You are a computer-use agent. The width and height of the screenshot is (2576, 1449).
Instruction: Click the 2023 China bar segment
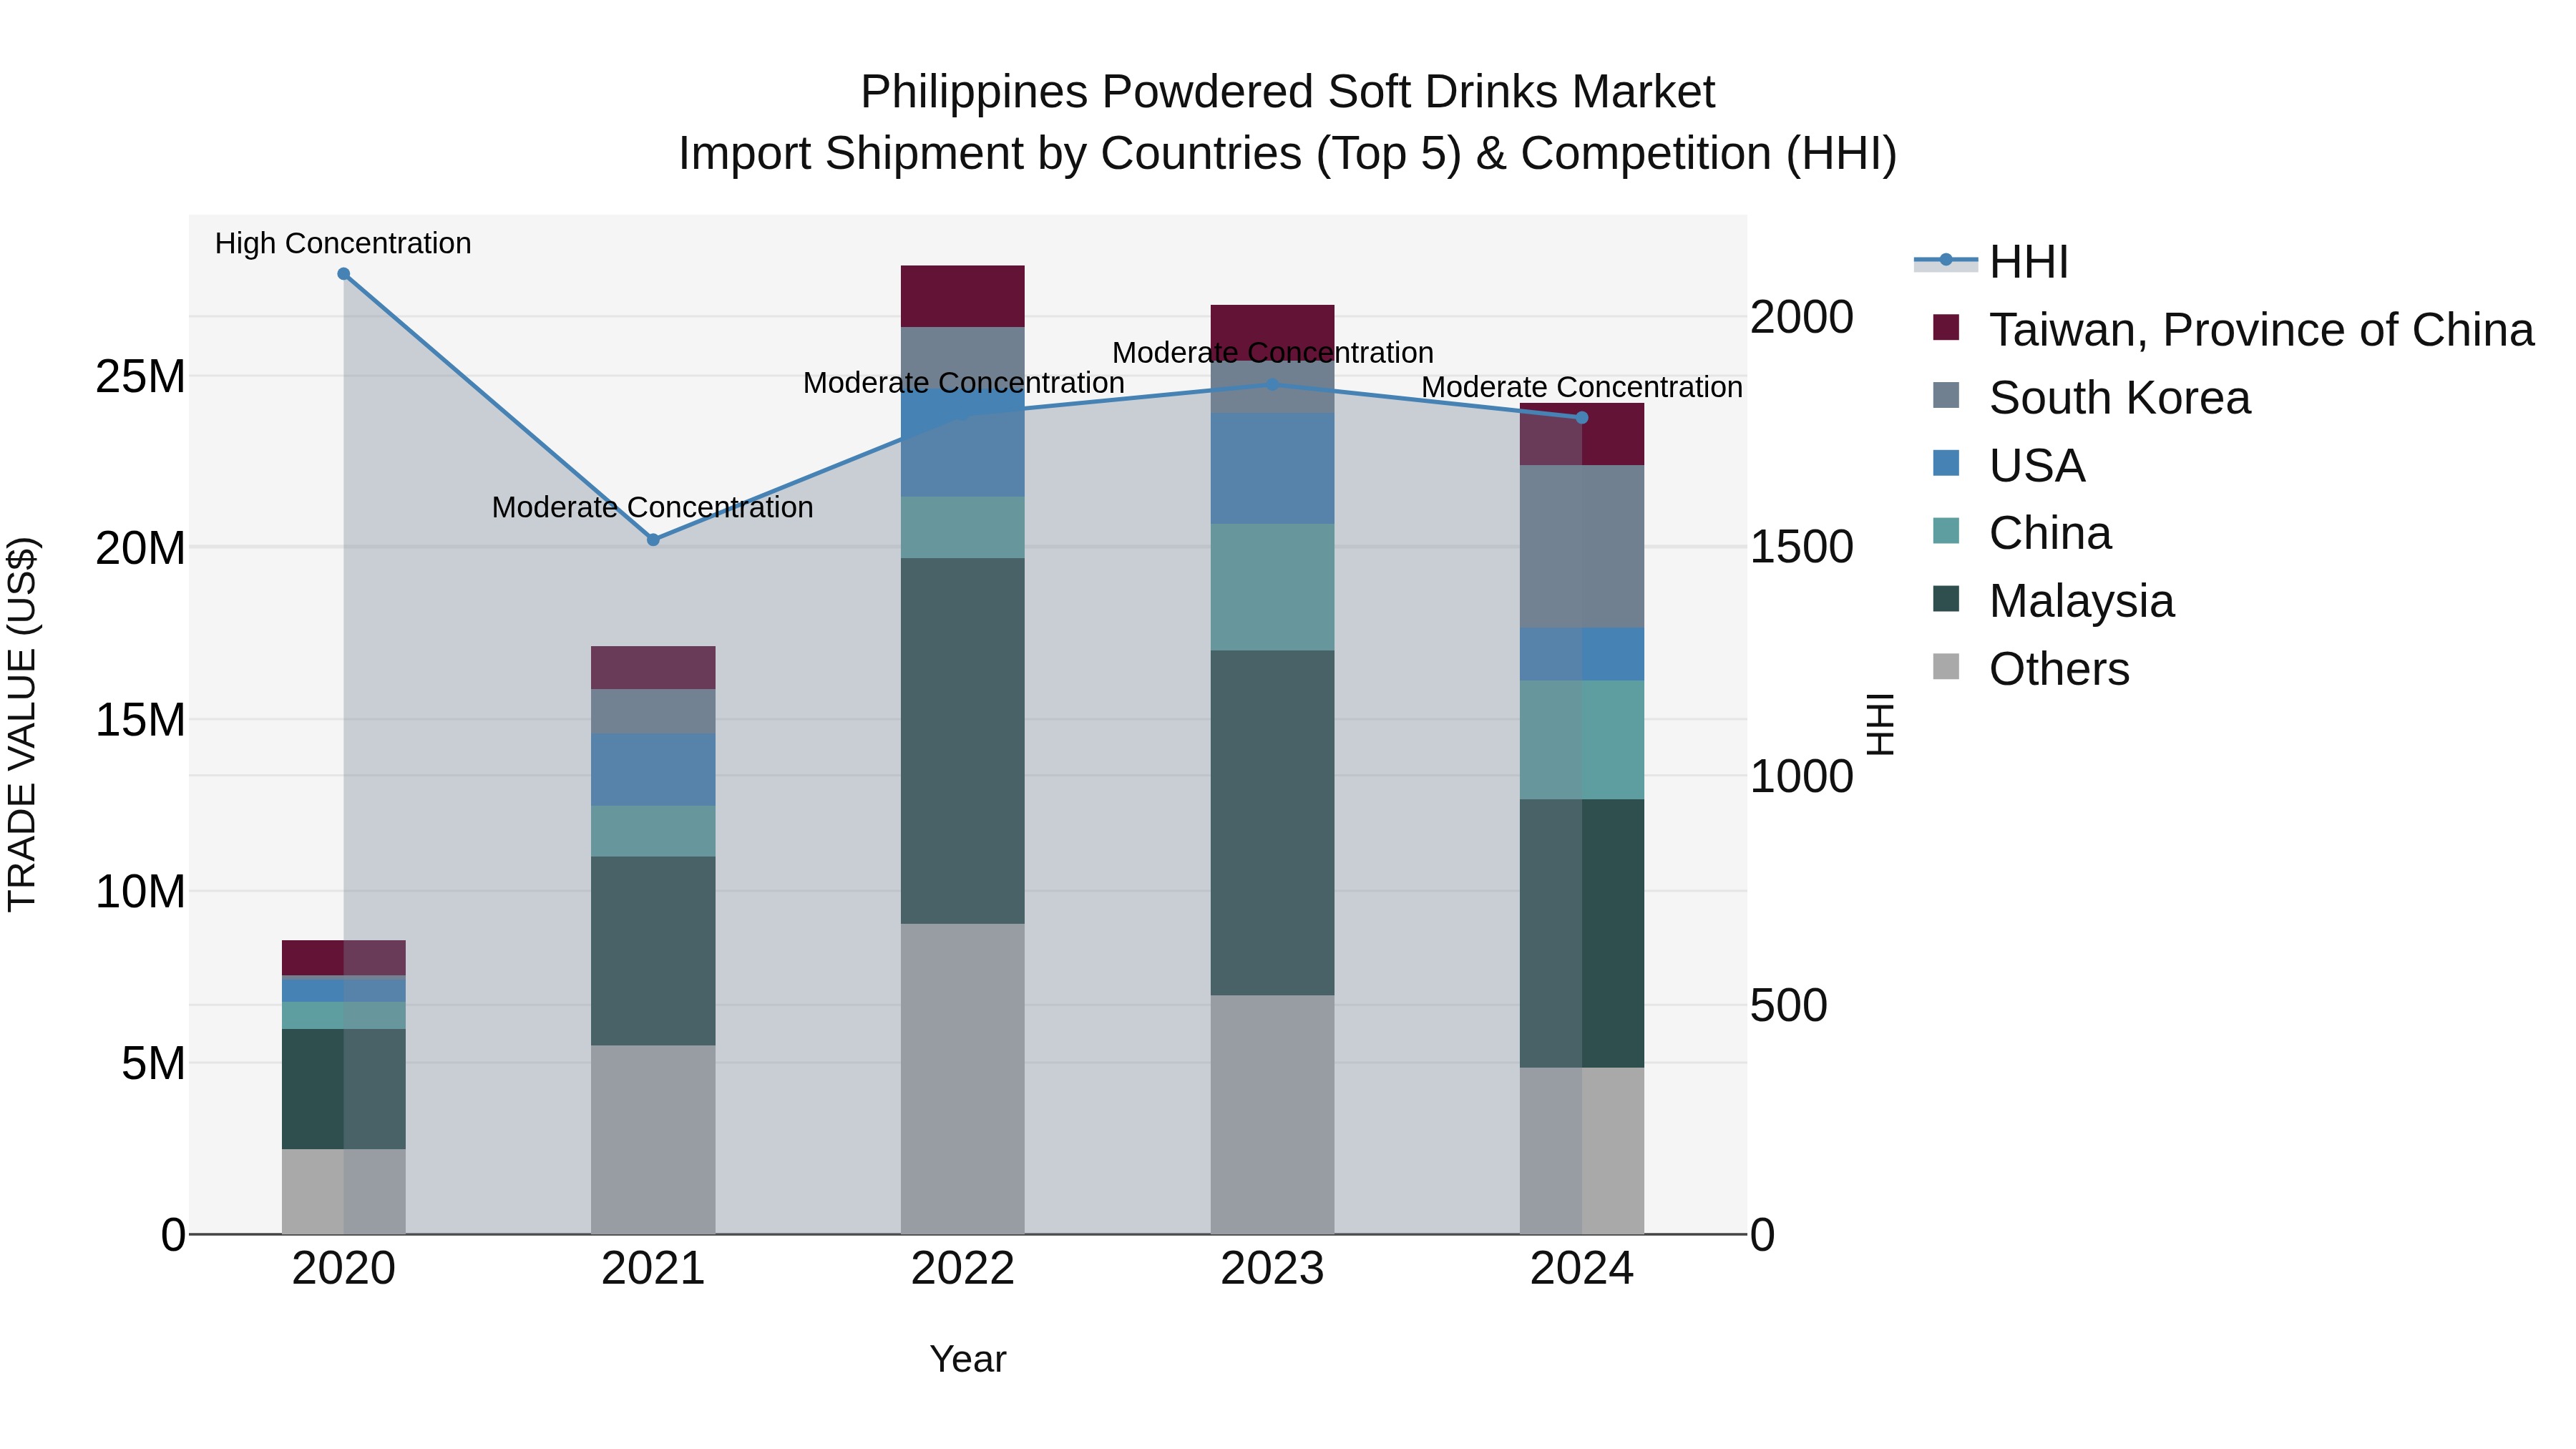tap(1272, 588)
